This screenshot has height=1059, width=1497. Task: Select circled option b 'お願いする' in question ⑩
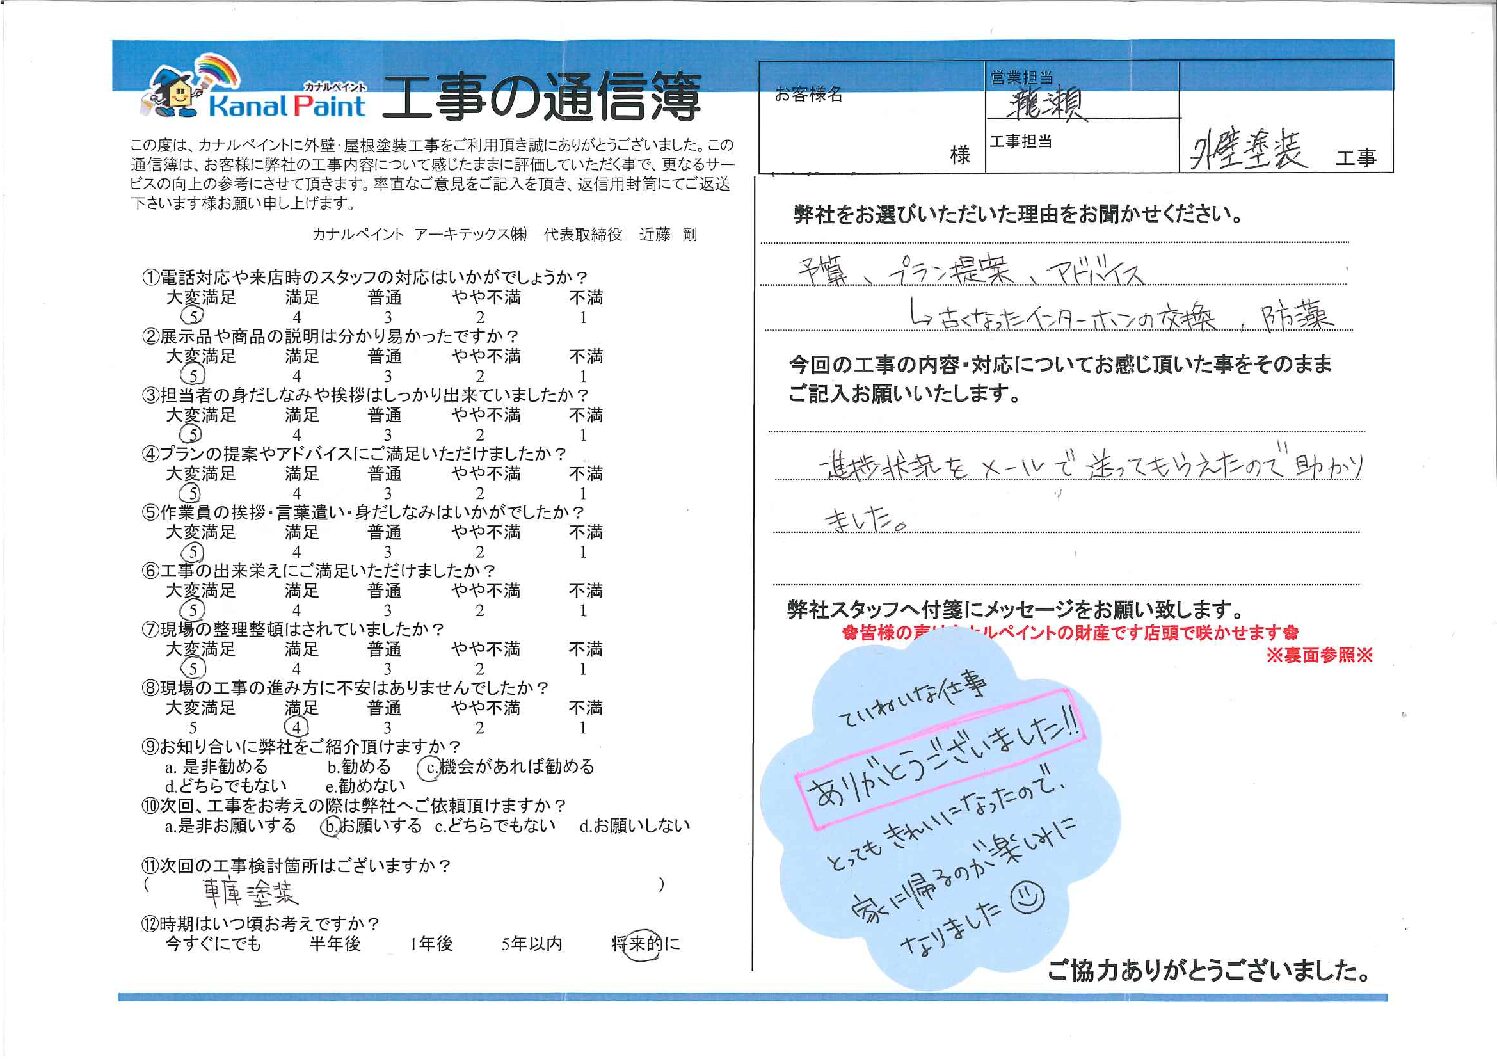[372, 826]
